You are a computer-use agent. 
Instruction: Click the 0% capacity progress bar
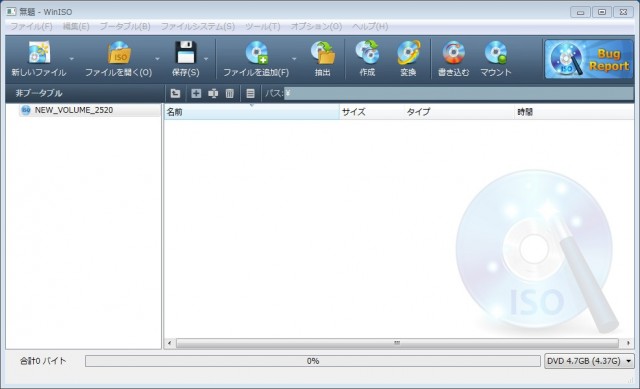(313, 361)
